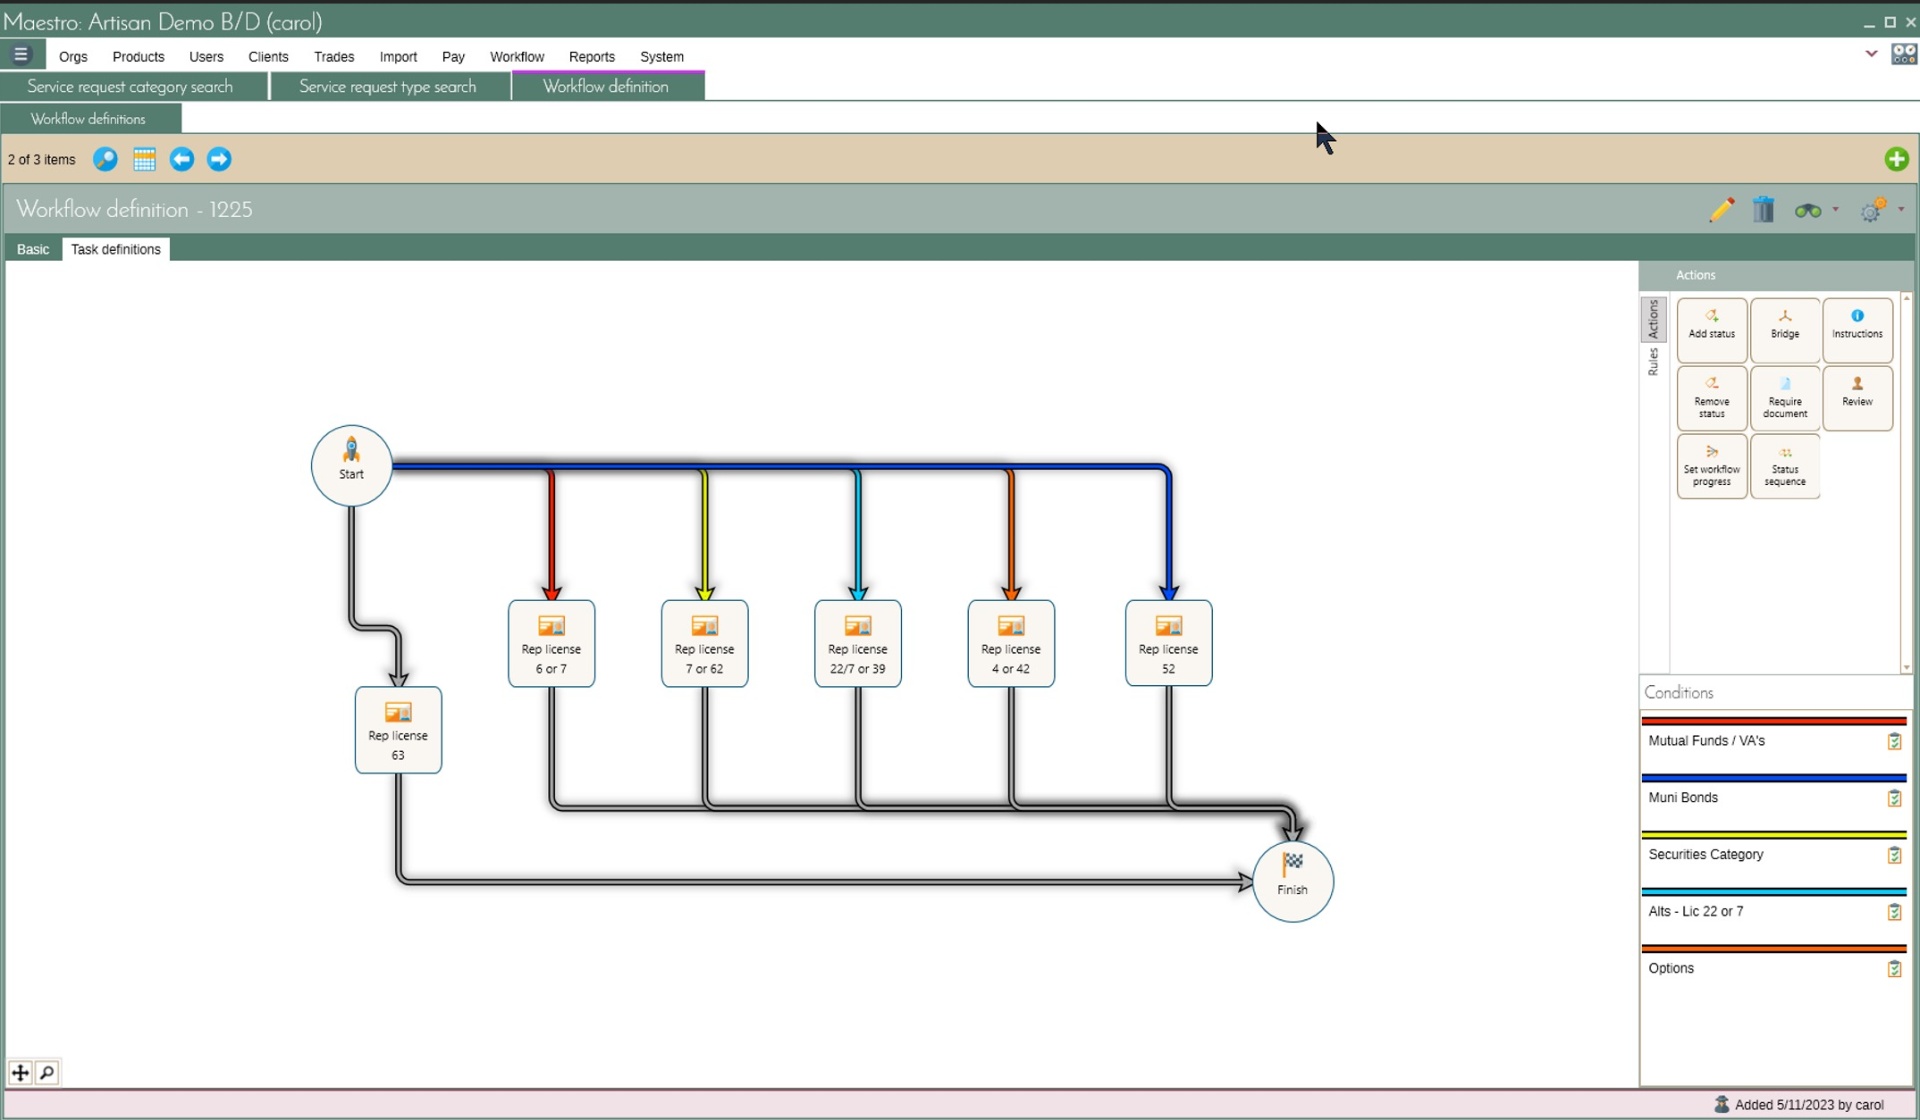Image resolution: width=1920 pixels, height=1120 pixels.
Task: Go to next item with right arrow
Action: (219, 159)
